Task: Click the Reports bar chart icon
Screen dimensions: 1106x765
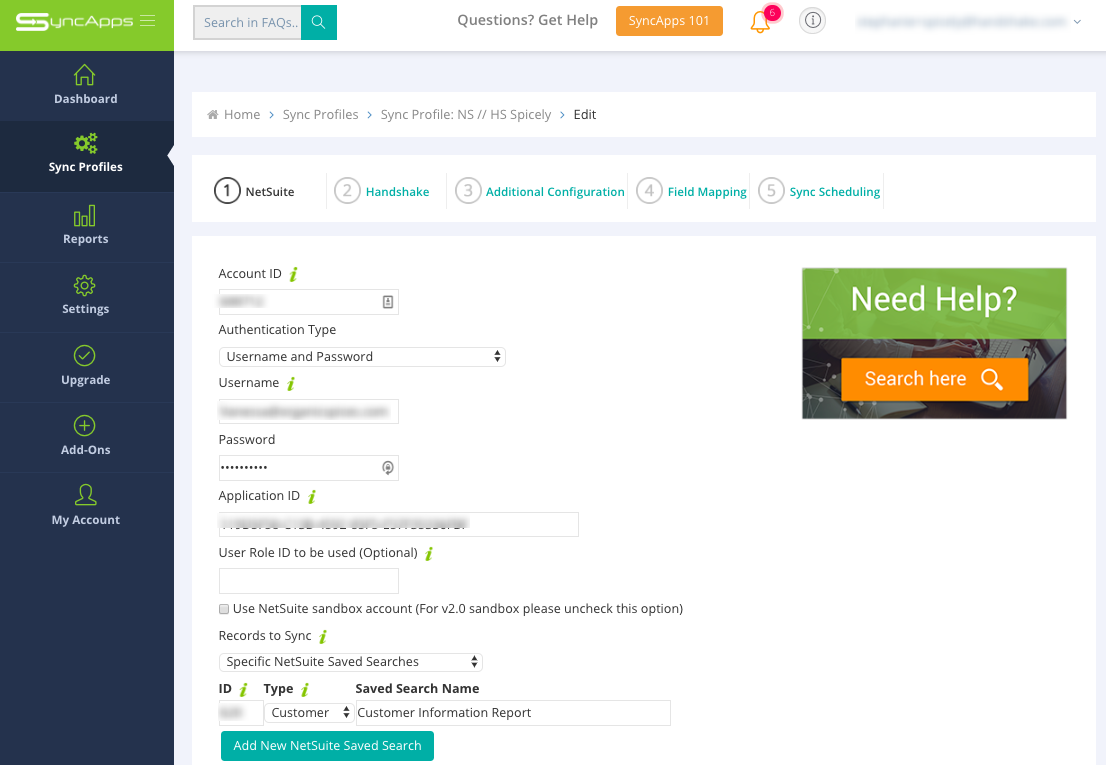Action: pyautogui.click(x=85, y=216)
